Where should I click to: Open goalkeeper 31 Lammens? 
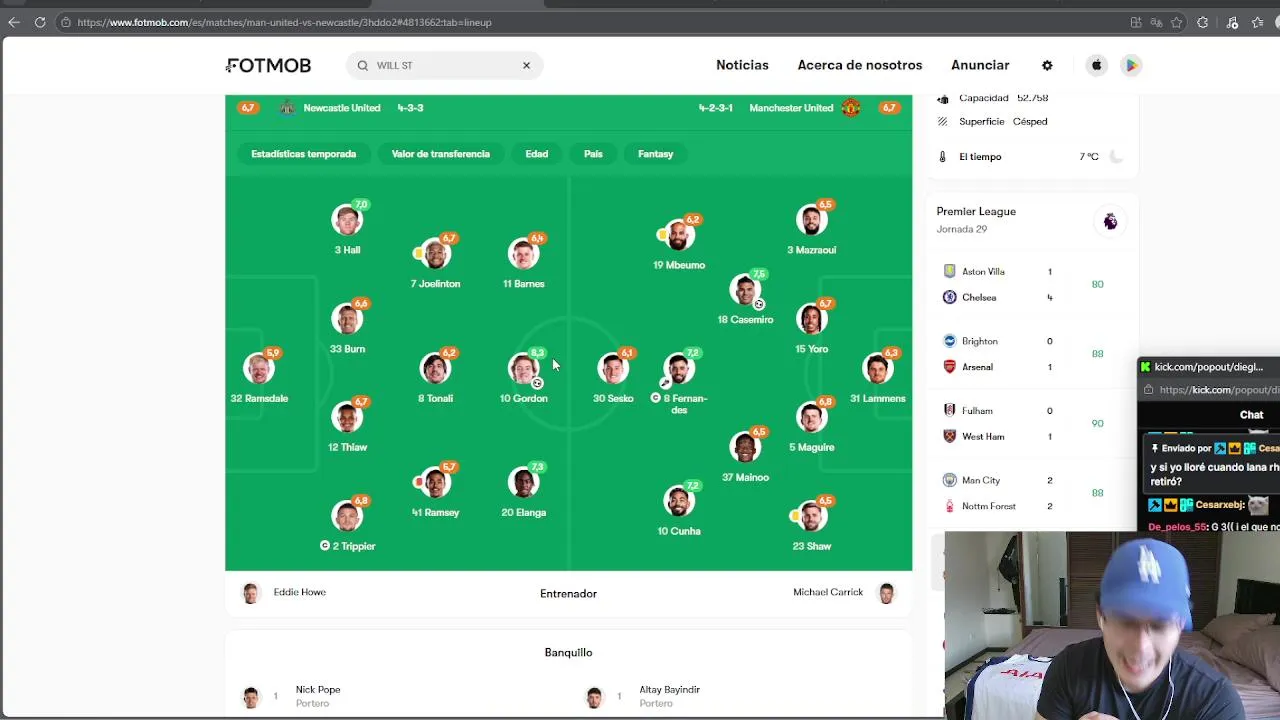877,376
